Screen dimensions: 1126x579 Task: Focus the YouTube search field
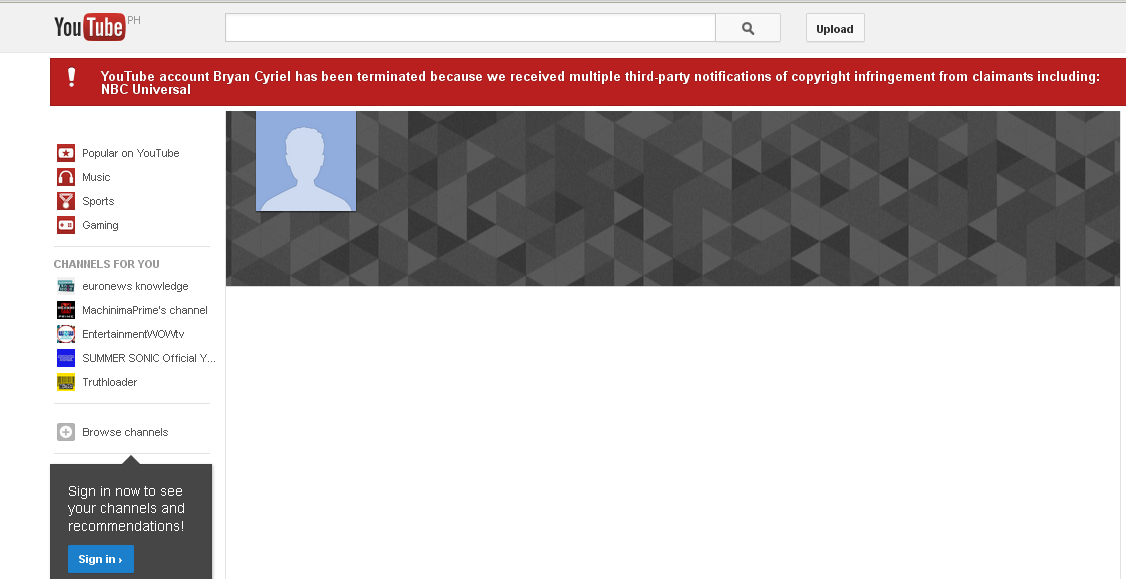coord(470,28)
